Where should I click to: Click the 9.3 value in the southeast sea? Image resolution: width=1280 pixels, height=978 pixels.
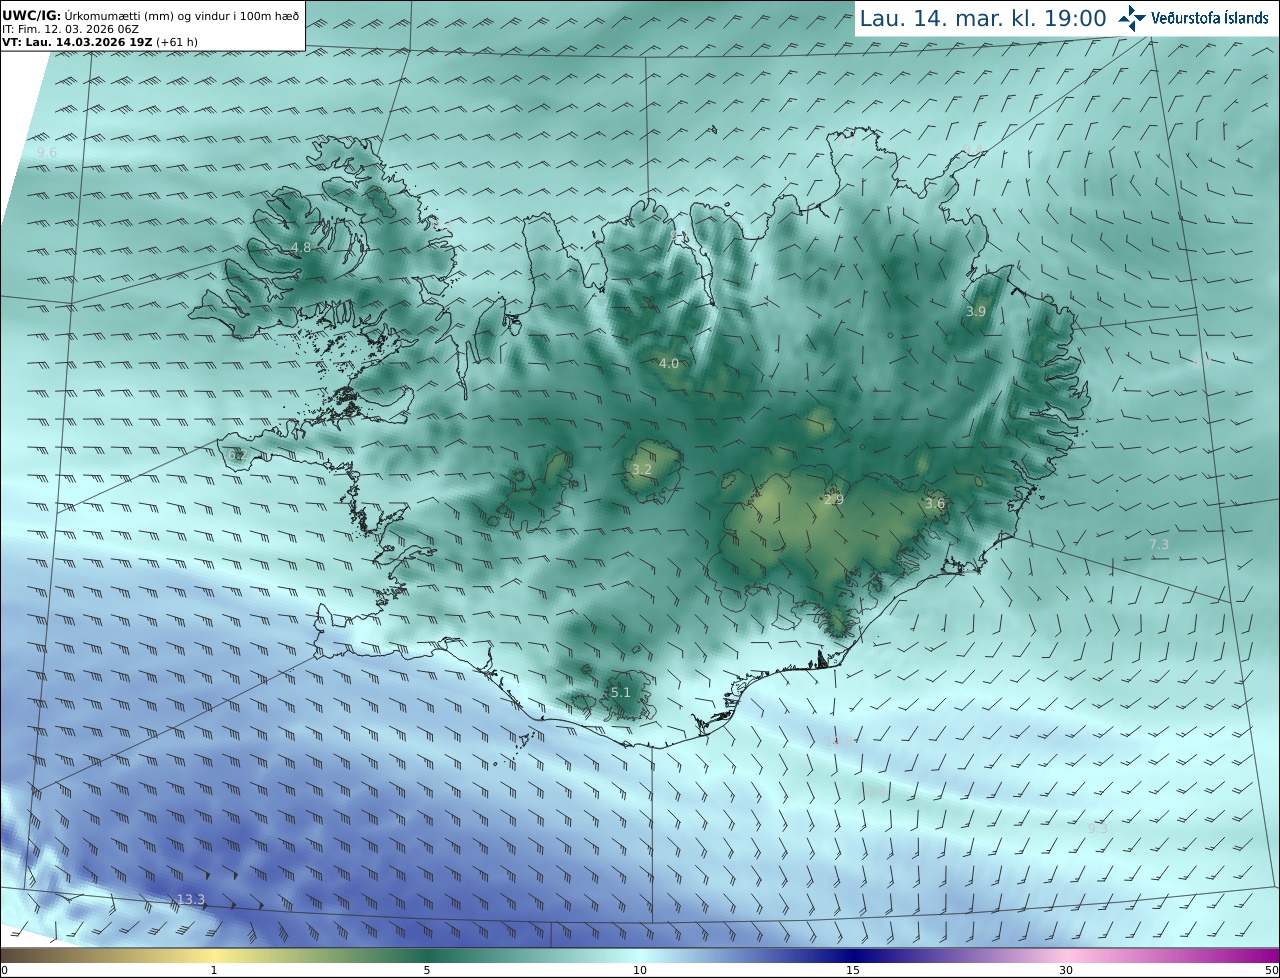click(1097, 828)
